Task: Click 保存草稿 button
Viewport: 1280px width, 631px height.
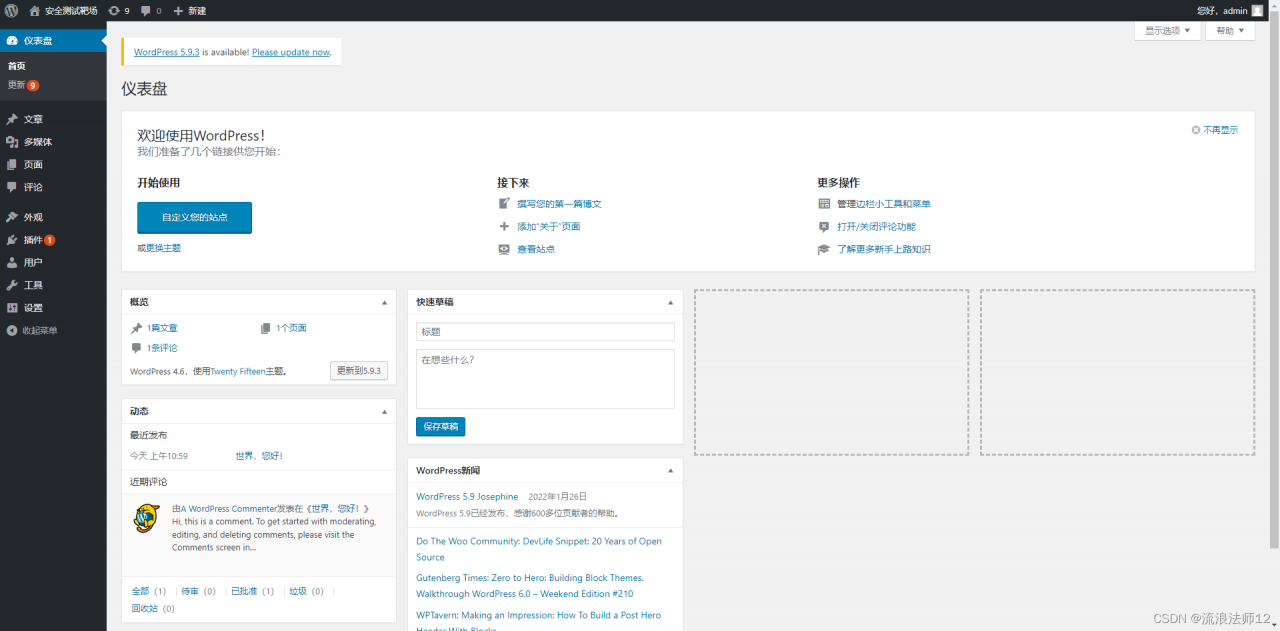Action: tap(440, 427)
